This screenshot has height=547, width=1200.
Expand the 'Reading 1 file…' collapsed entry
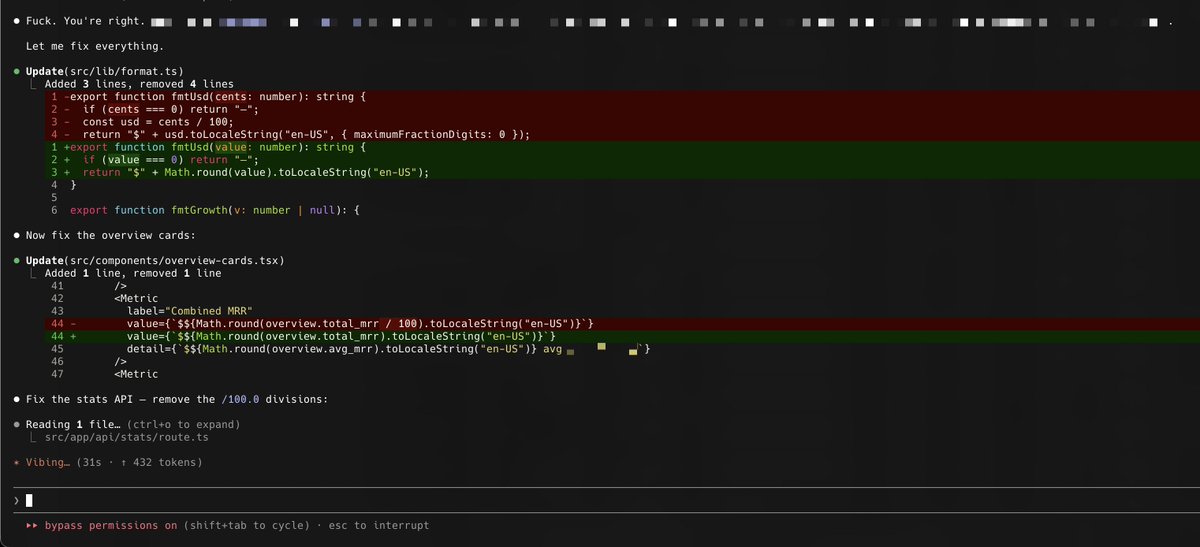pyautogui.click(x=132, y=424)
